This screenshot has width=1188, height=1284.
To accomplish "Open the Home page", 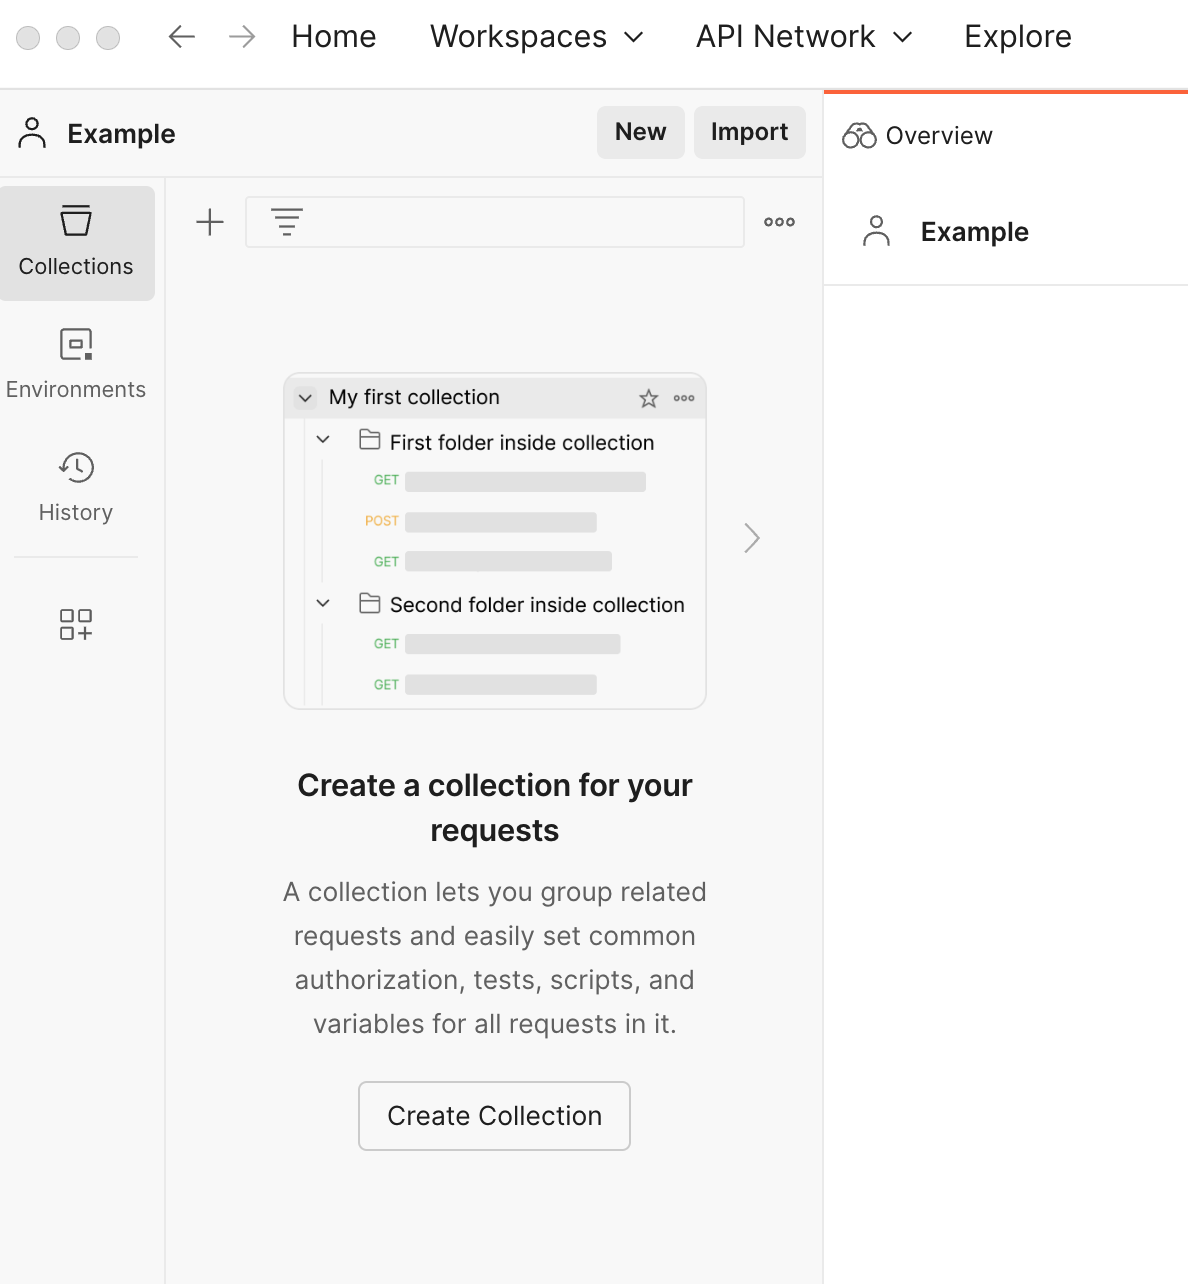I will (334, 37).
